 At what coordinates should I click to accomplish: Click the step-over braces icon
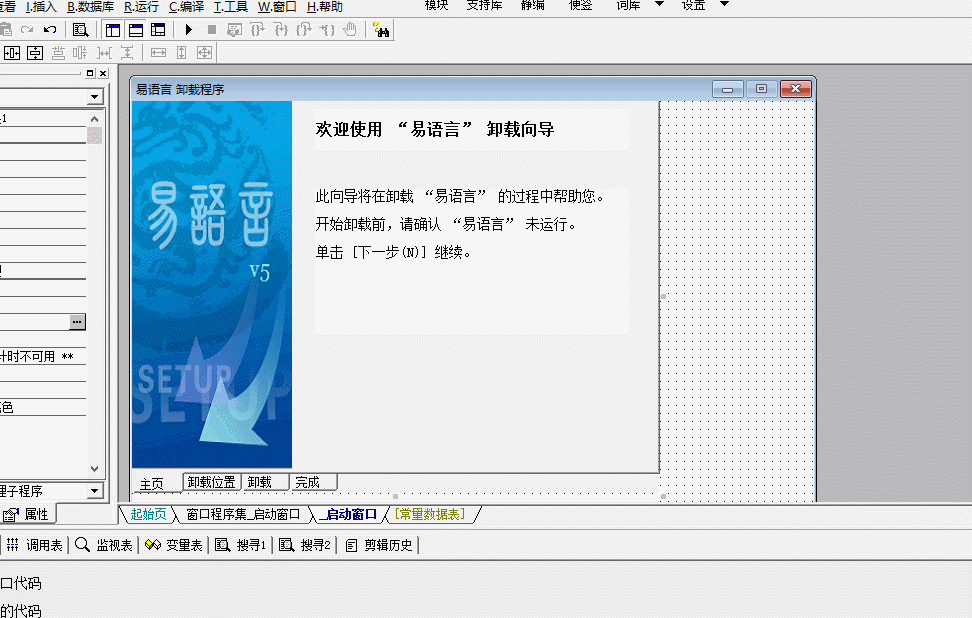281,30
